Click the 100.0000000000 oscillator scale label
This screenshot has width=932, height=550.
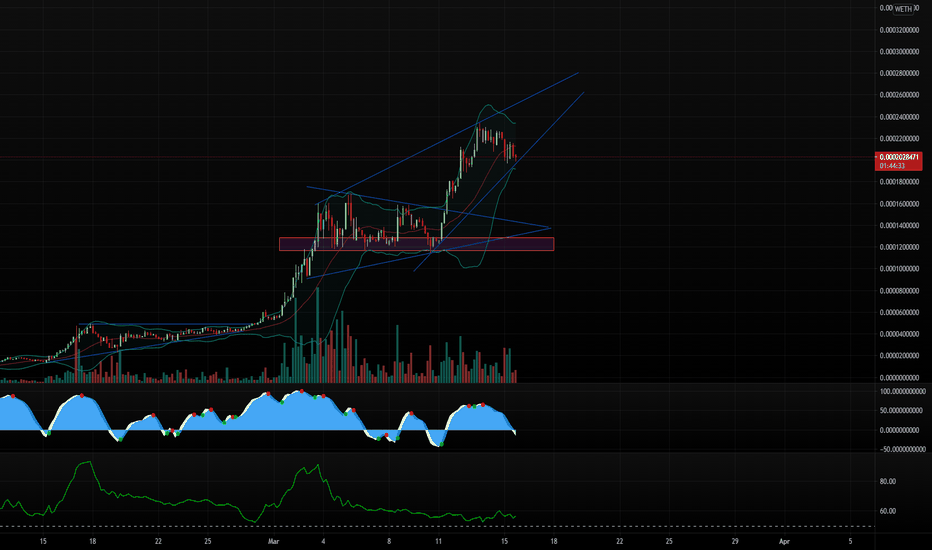(x=902, y=391)
